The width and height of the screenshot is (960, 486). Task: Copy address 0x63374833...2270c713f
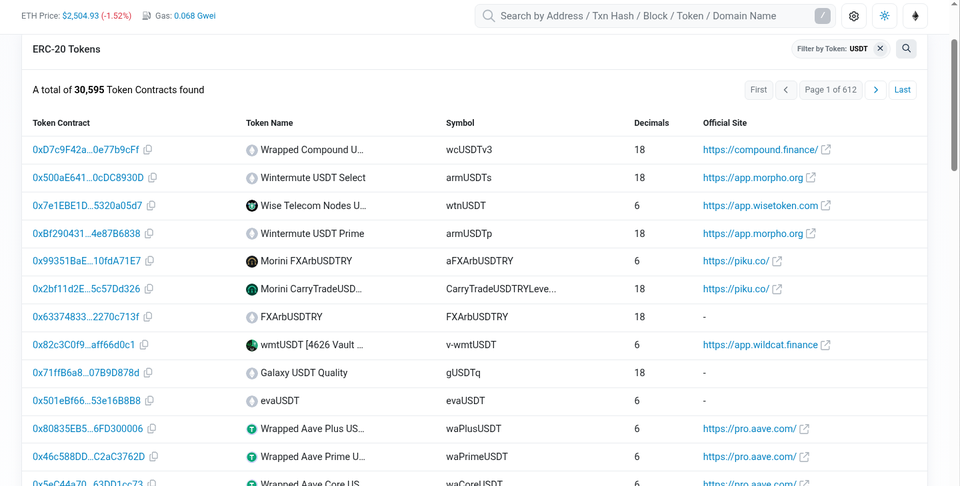click(148, 317)
